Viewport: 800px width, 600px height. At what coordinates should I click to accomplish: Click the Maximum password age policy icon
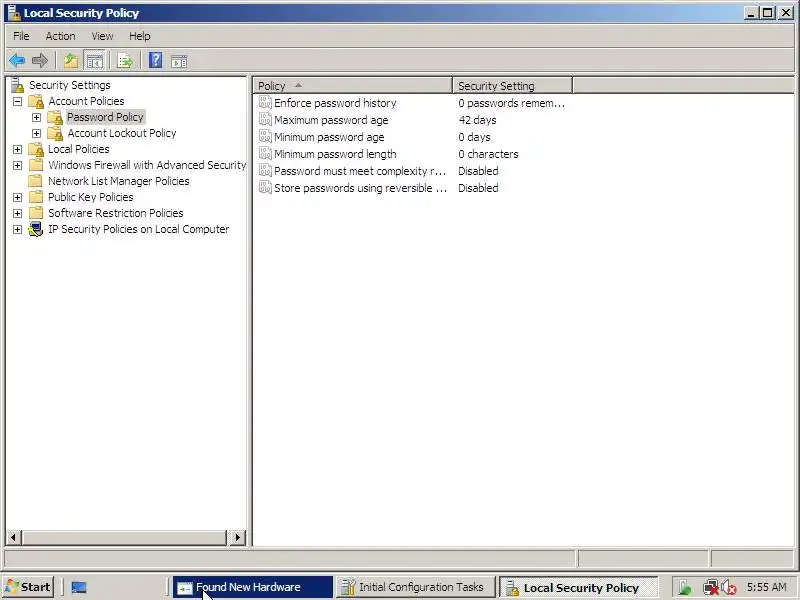click(x=265, y=120)
